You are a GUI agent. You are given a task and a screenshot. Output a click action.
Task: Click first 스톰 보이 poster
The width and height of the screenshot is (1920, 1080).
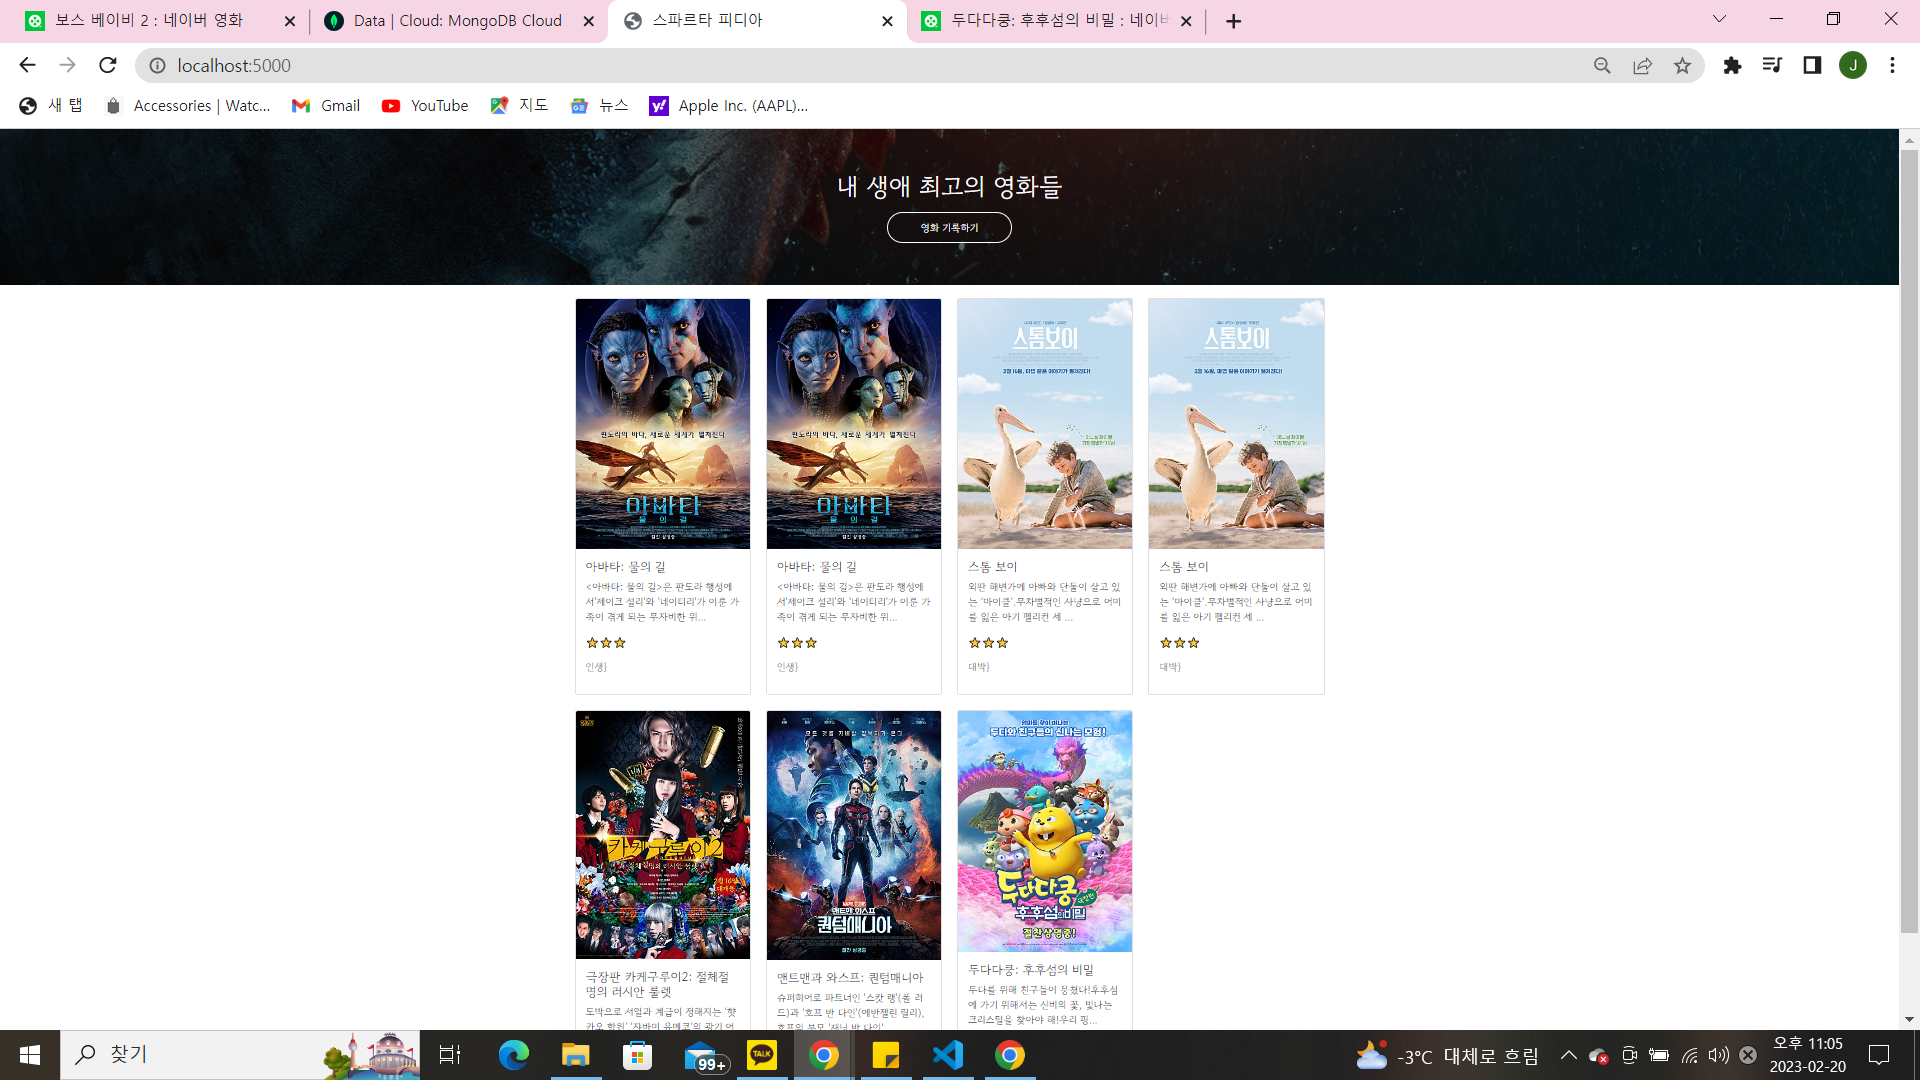[x=1045, y=423]
